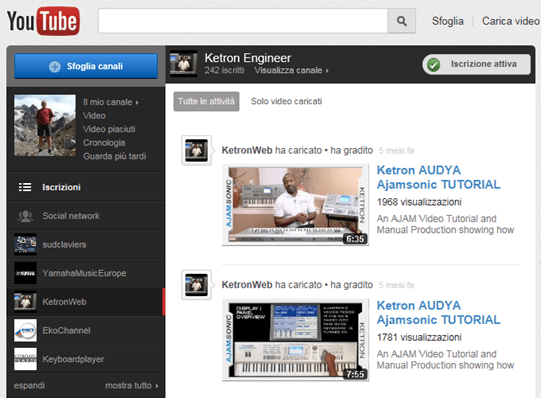Image resolution: width=541 pixels, height=398 pixels.
Task: Open the Ketron AUDYA title with 1781 visualizzazioni
Action: (x=439, y=312)
